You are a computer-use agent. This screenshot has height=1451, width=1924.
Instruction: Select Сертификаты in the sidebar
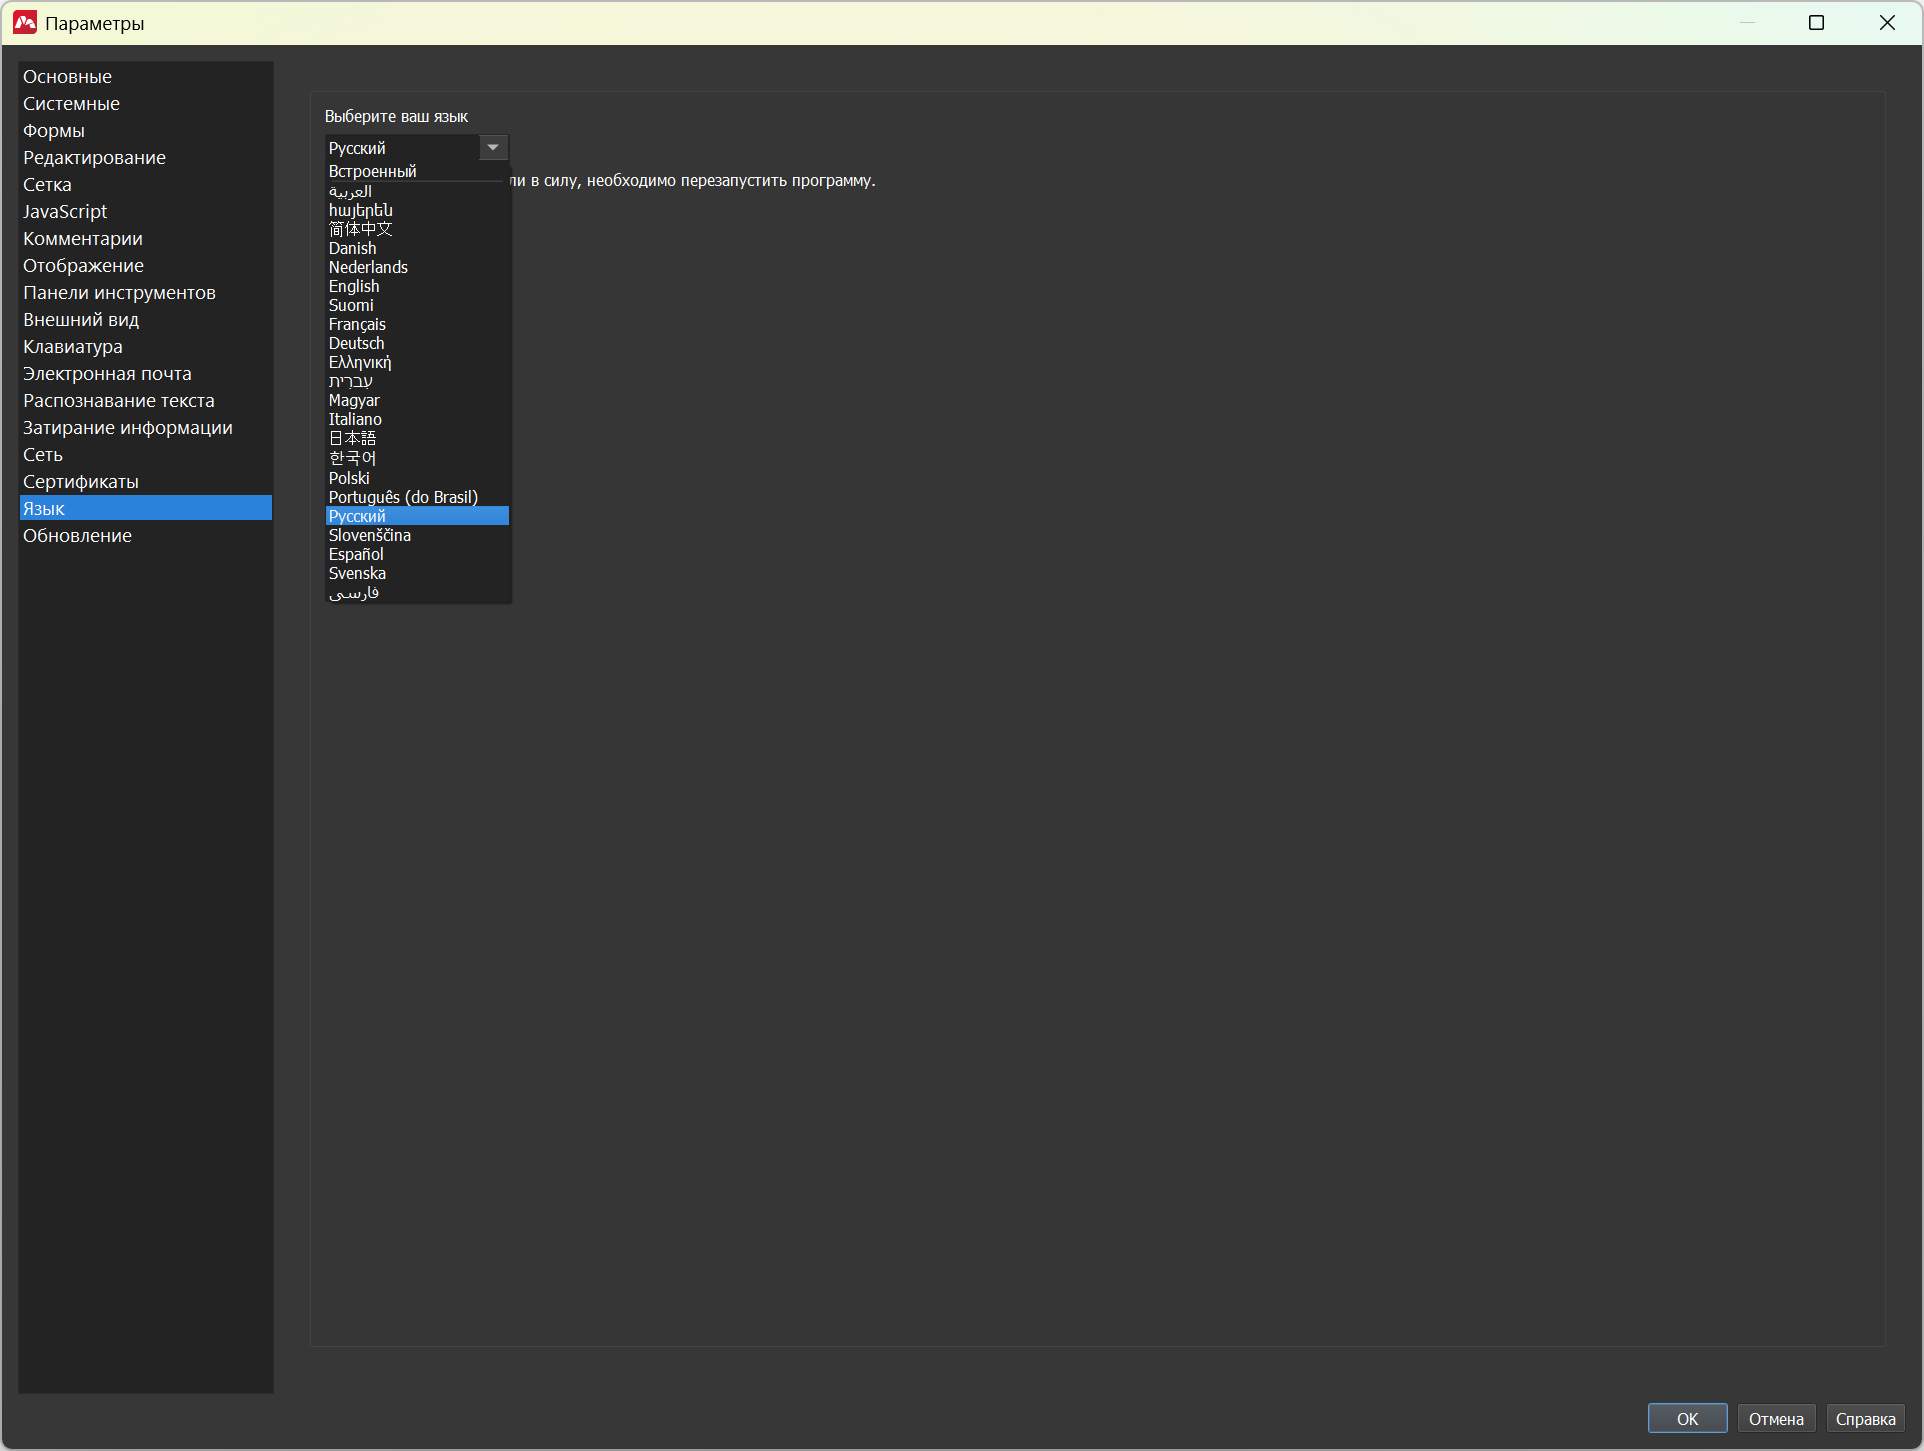(x=81, y=481)
